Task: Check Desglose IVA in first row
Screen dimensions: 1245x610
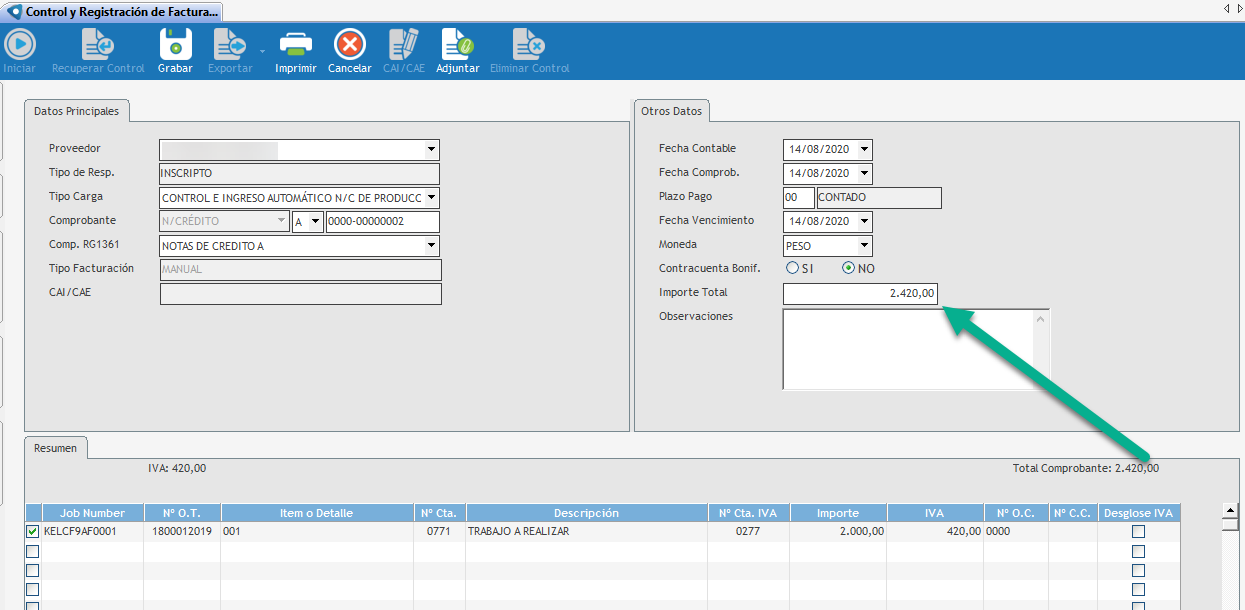Action: pyautogui.click(x=1138, y=532)
